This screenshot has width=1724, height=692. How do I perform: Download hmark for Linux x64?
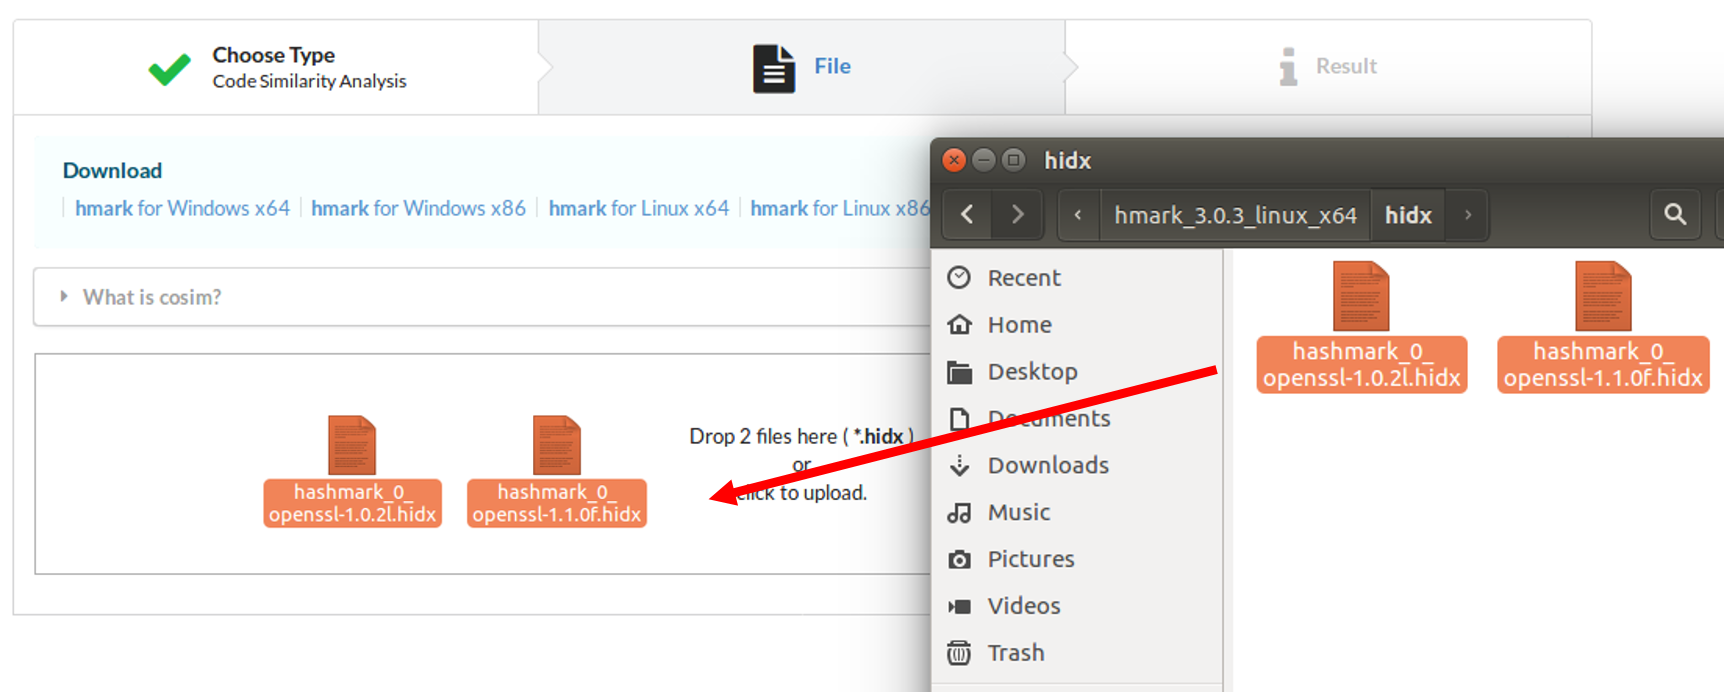(638, 208)
